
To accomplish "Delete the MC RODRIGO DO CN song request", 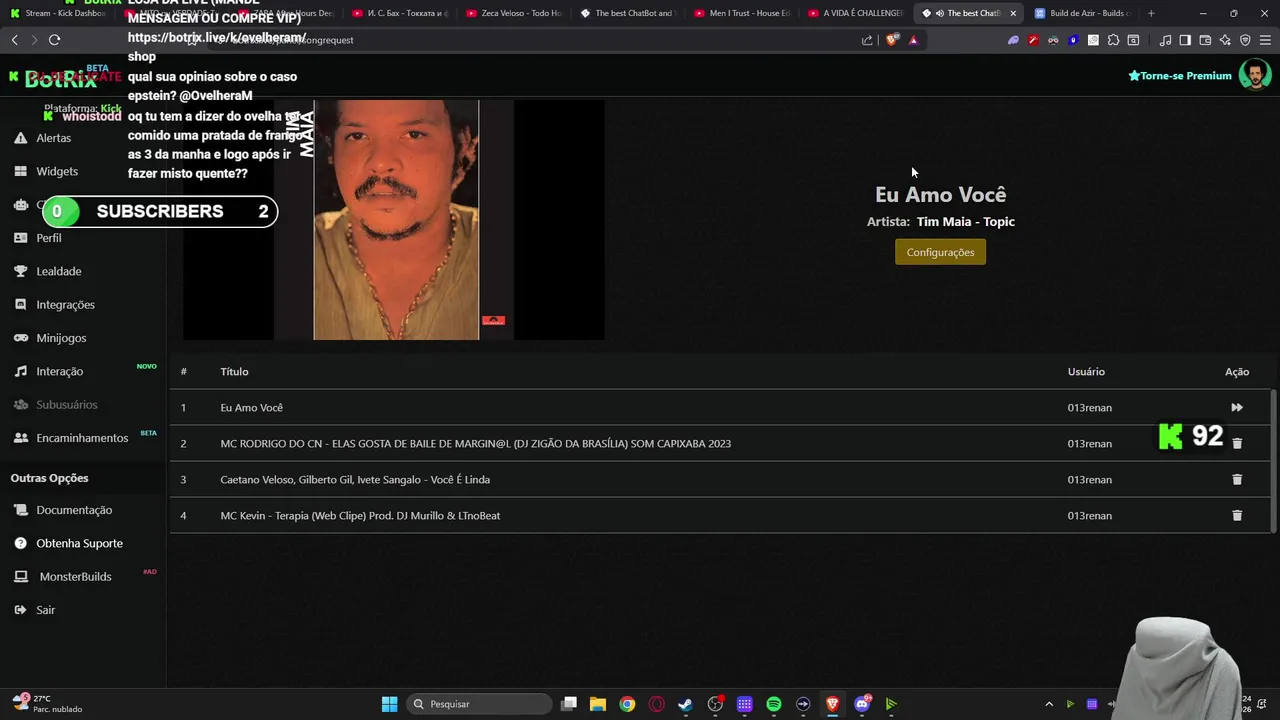I will click(x=1237, y=443).
